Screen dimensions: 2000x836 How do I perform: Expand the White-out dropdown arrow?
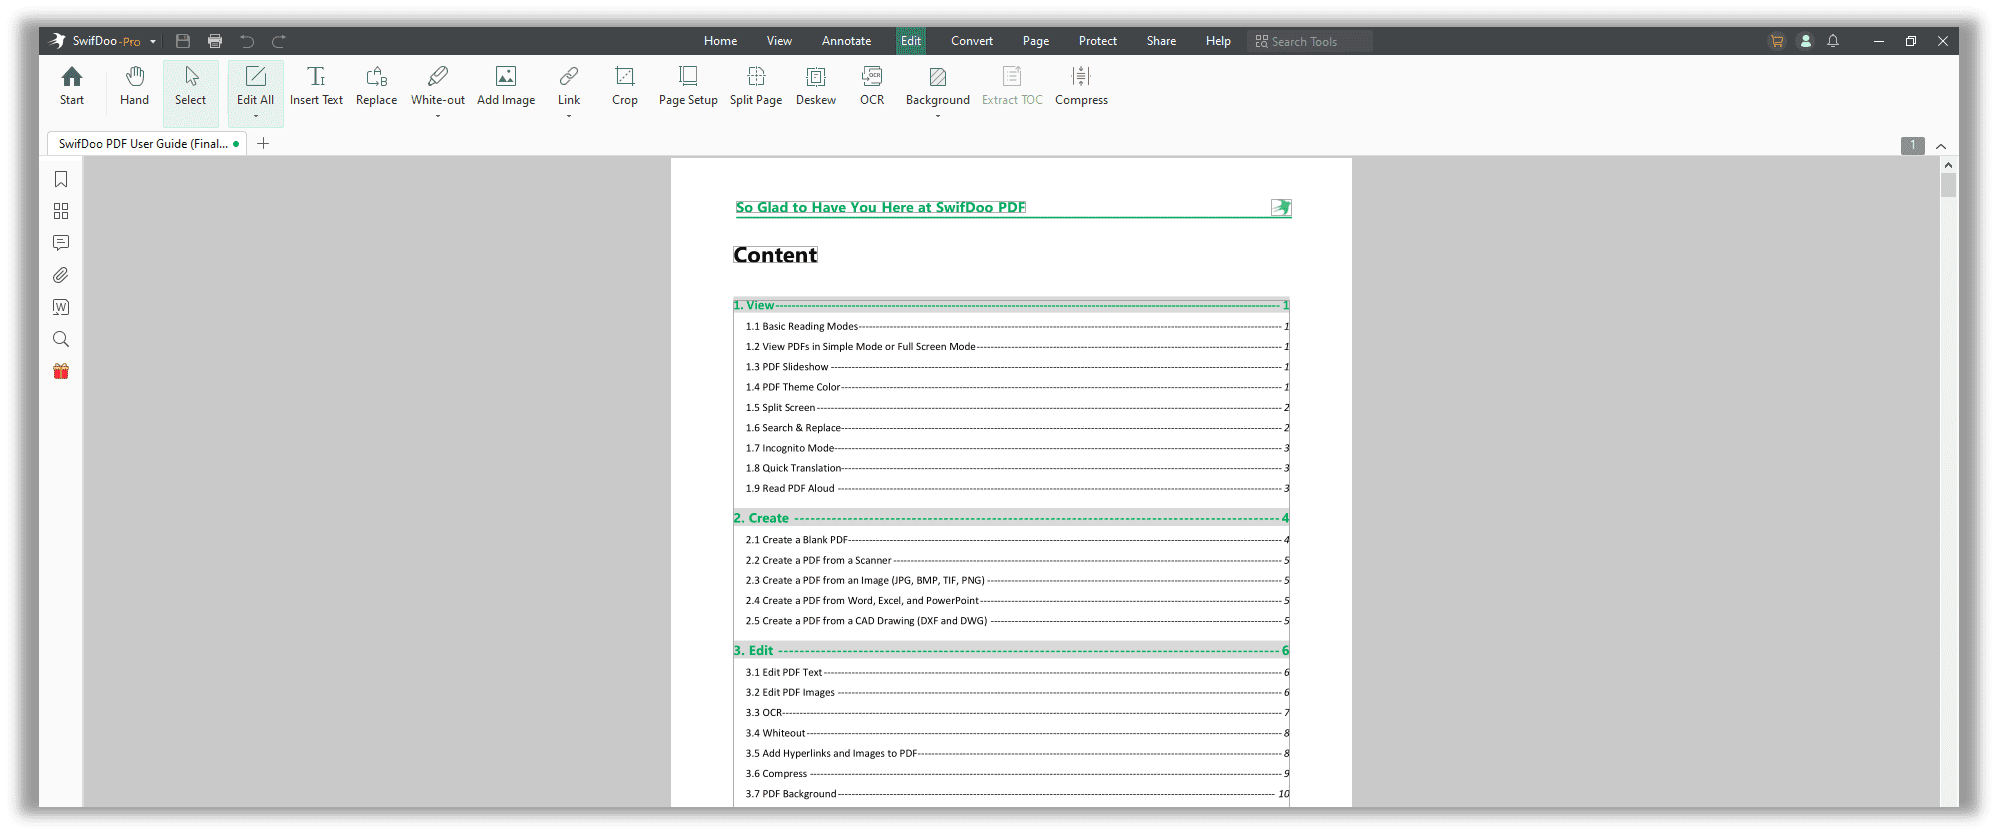[x=438, y=116]
